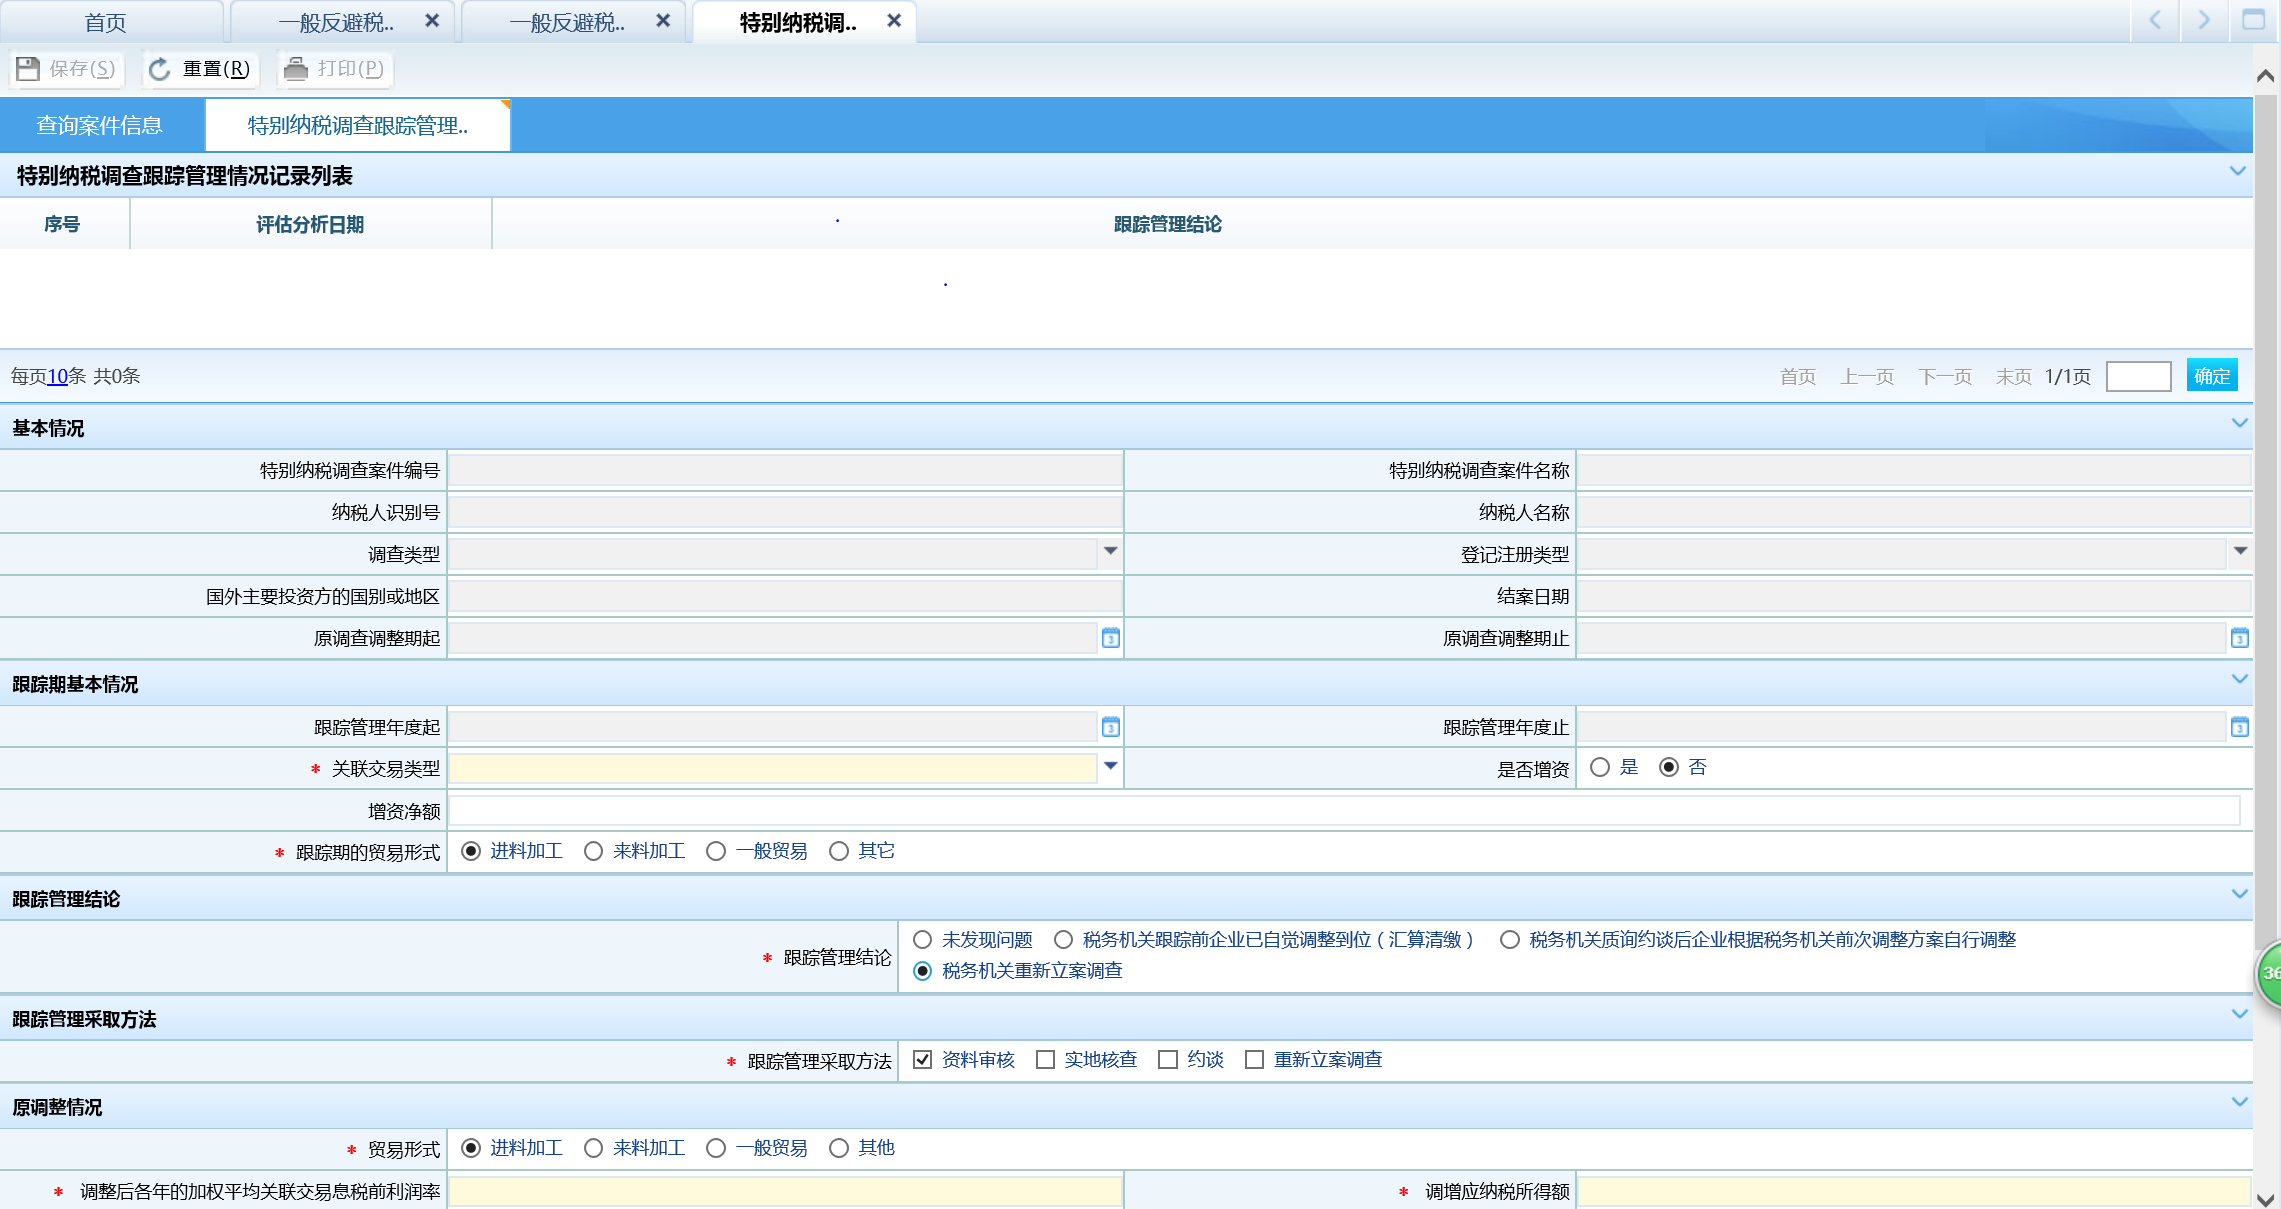Select 未发现问题 conclusion
The image size is (2281, 1209).
point(922,940)
